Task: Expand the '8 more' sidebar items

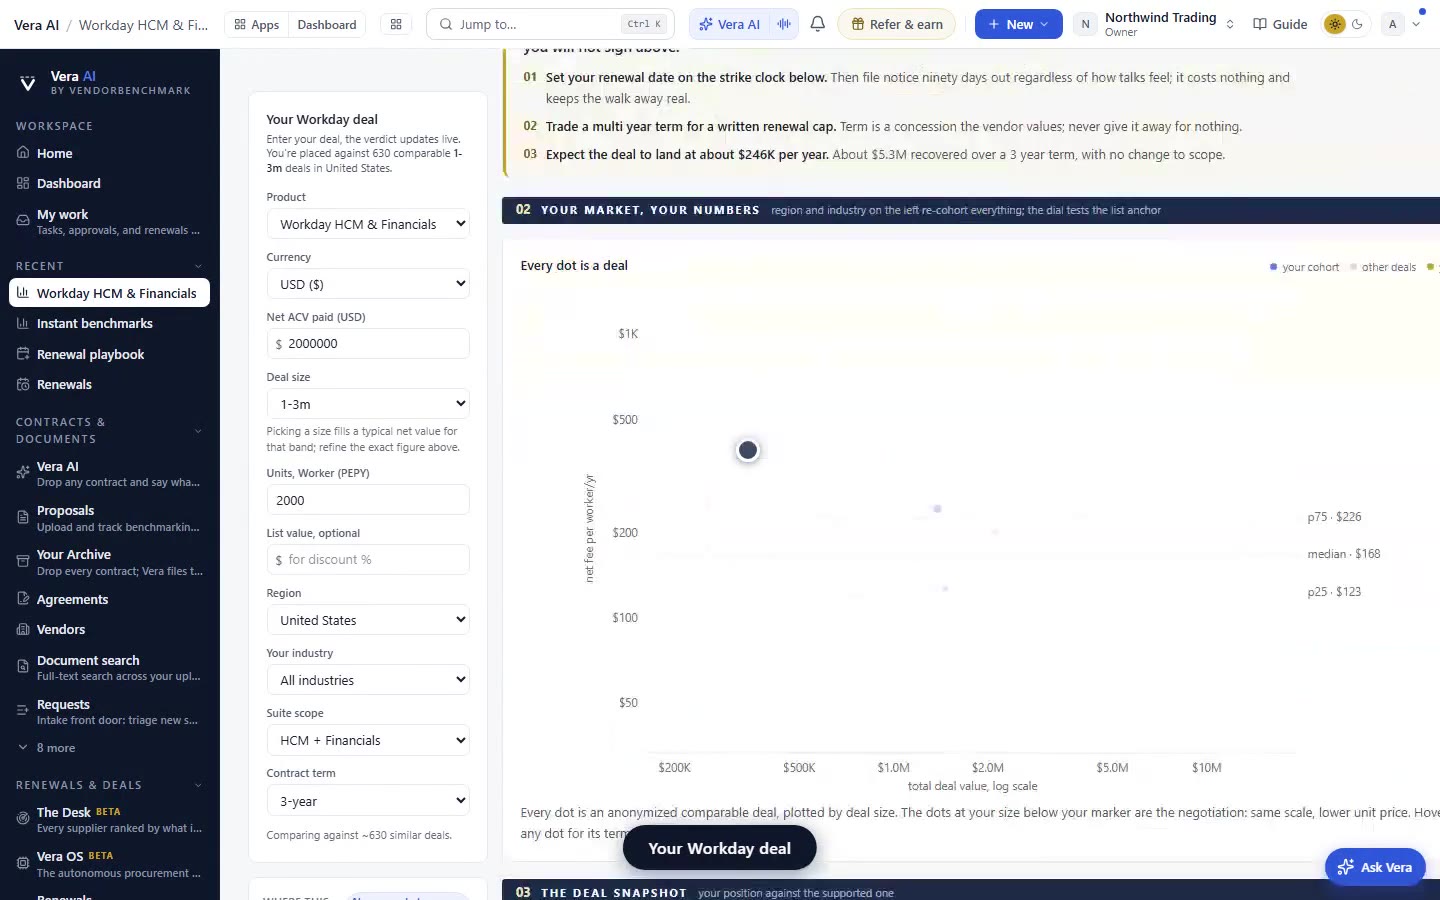Action: (47, 748)
